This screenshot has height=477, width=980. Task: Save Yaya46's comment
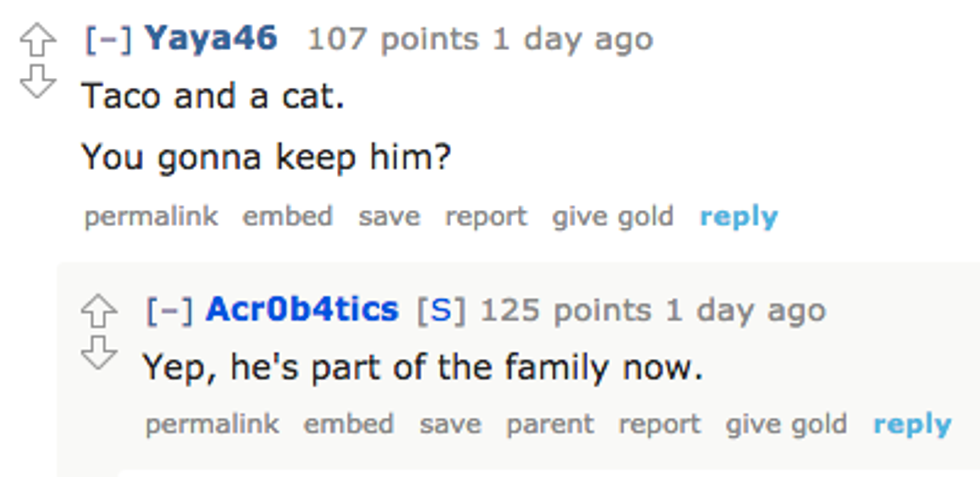[389, 216]
